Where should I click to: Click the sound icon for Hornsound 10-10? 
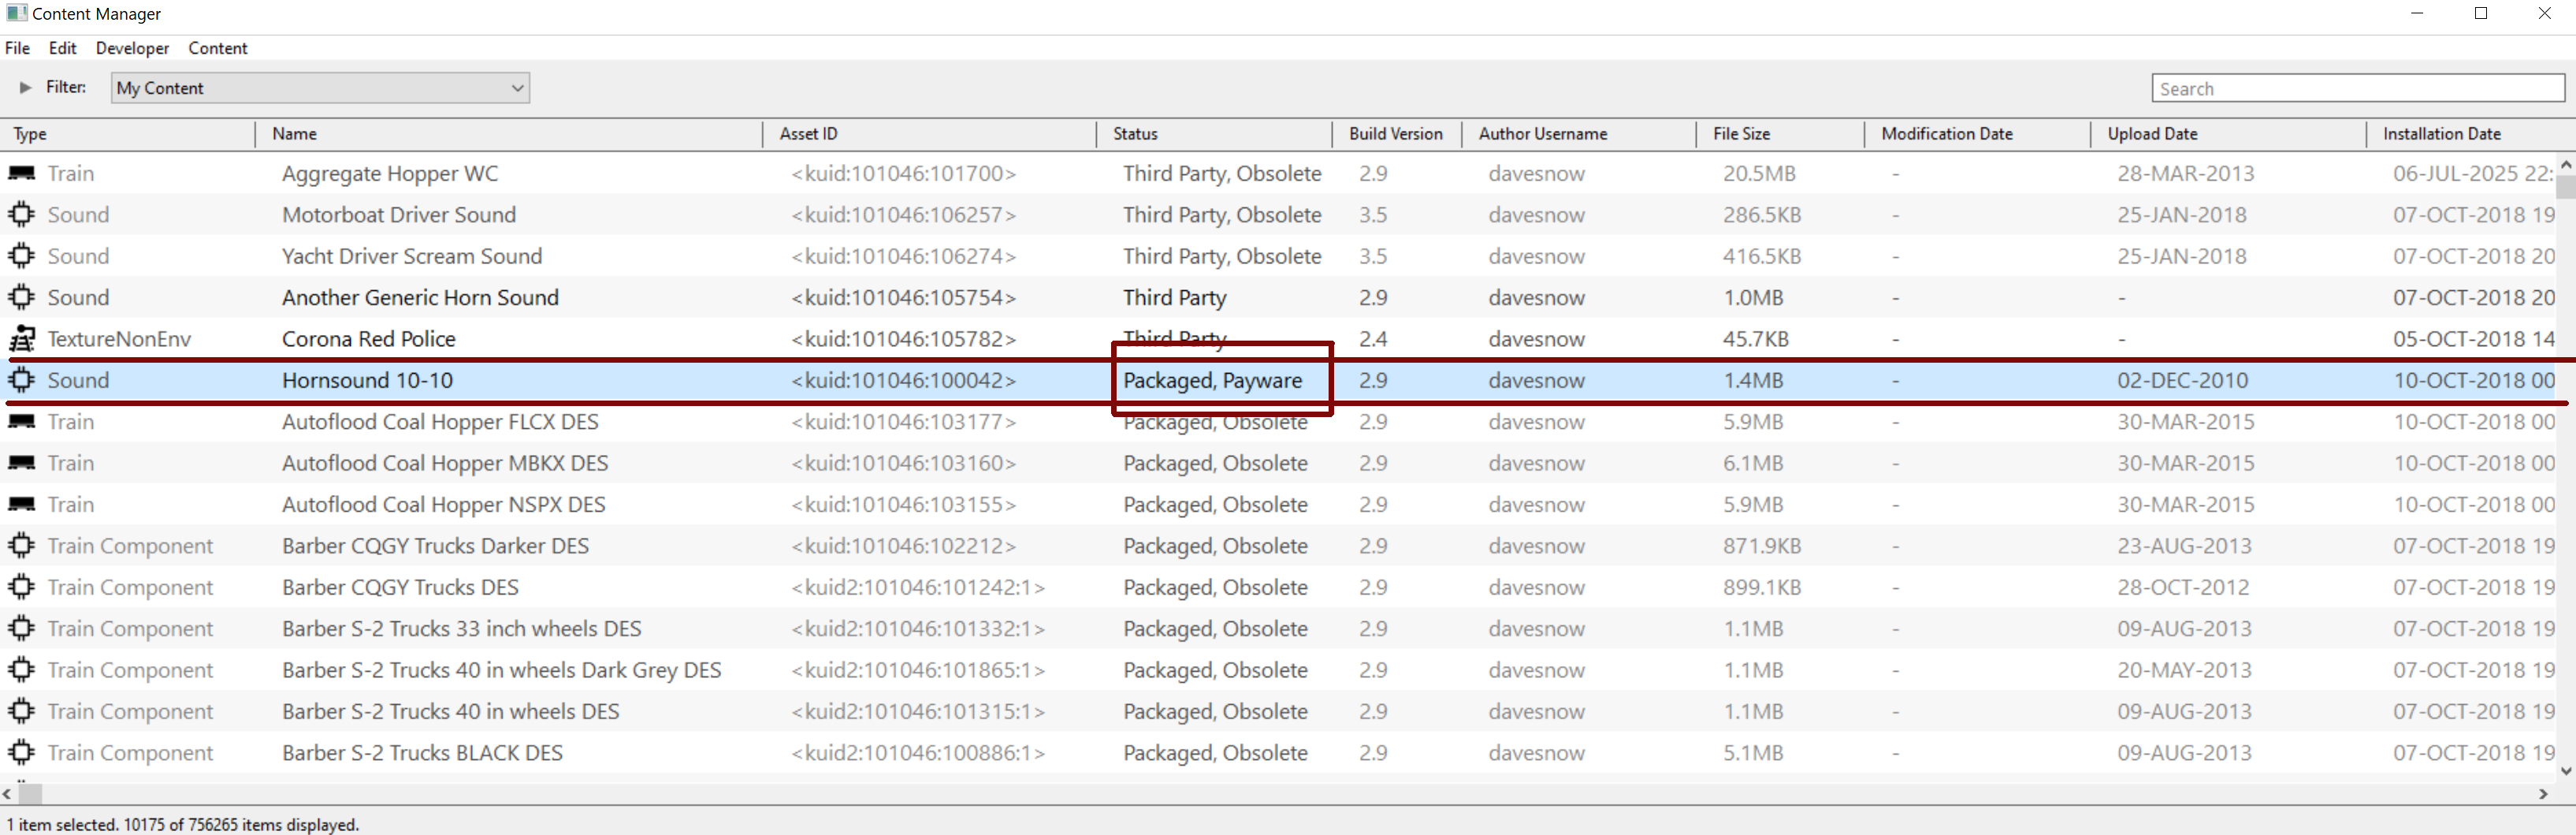tap(21, 380)
